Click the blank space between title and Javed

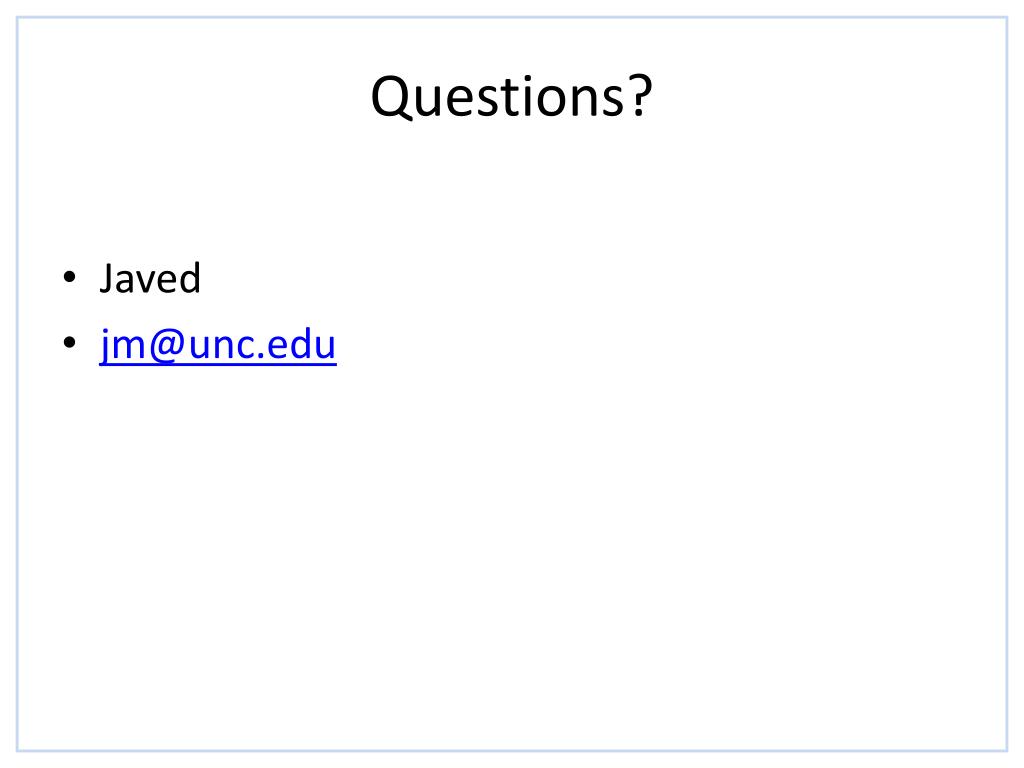512,189
